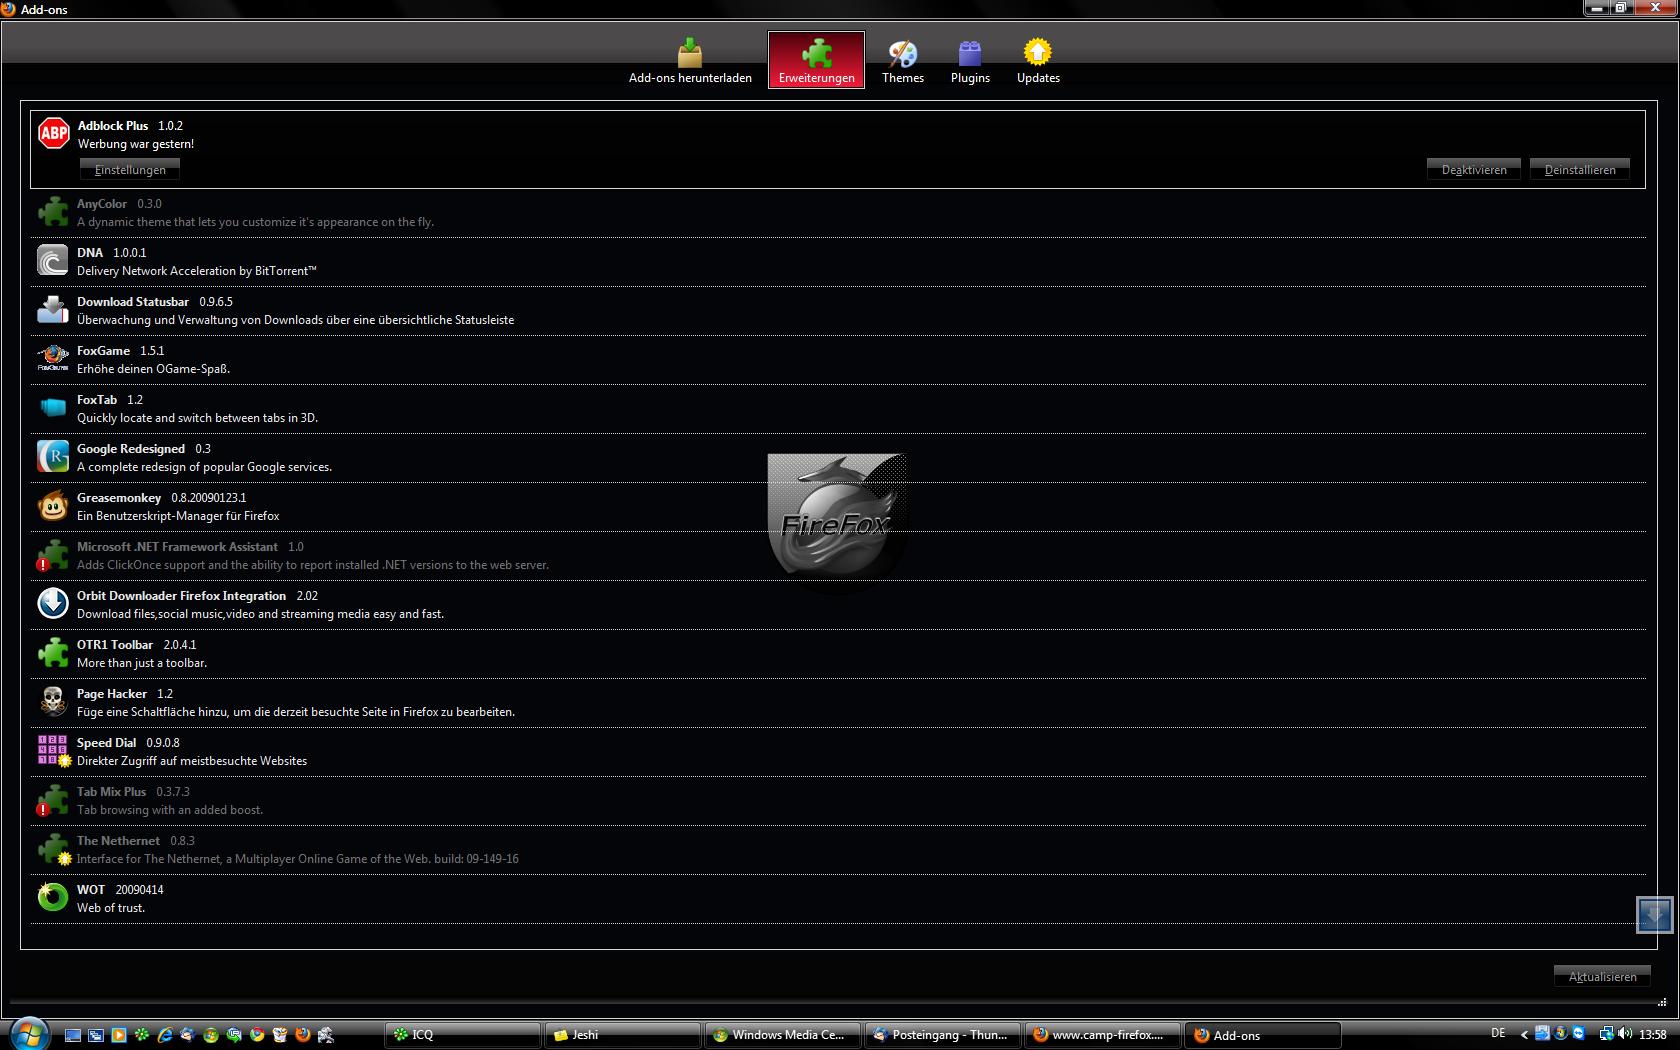
Task: Select the Google Redesigned extension name
Action: (x=131, y=449)
